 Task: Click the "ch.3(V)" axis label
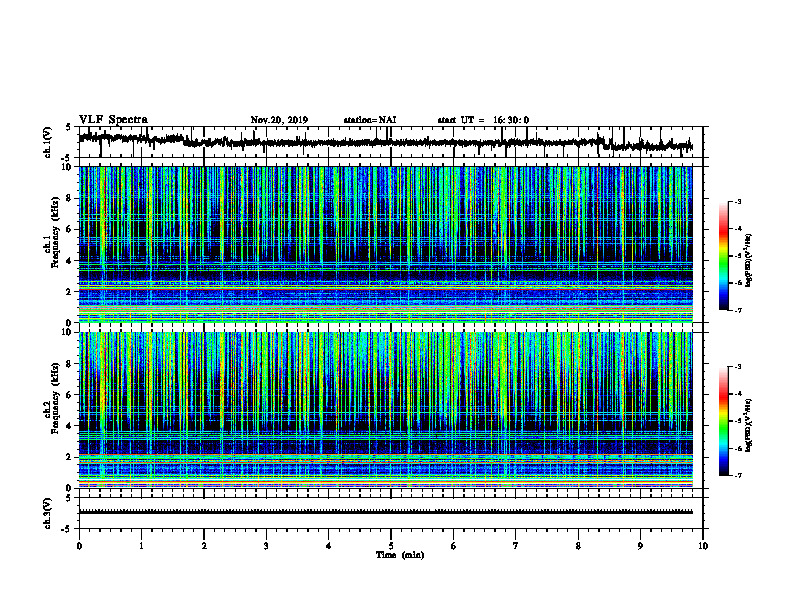pos(48,514)
